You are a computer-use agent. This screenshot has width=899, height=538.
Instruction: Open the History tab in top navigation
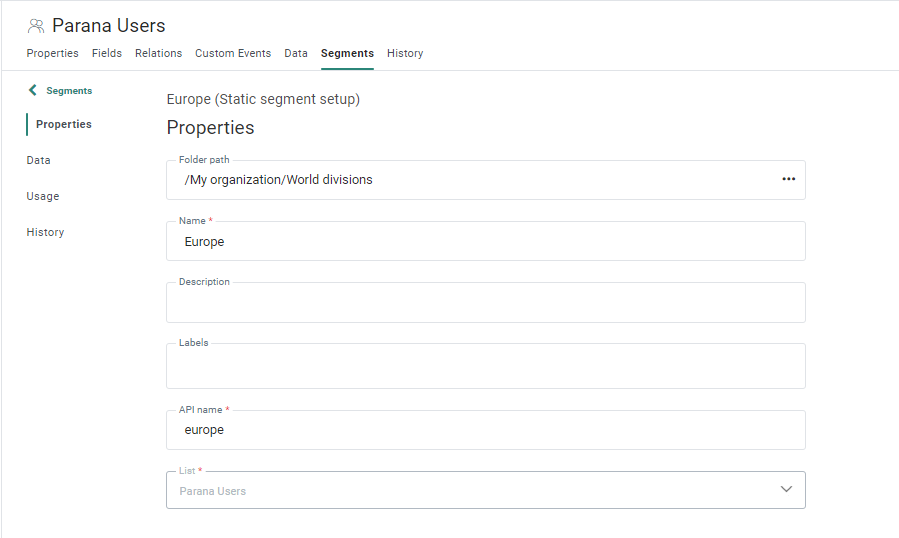pos(405,53)
